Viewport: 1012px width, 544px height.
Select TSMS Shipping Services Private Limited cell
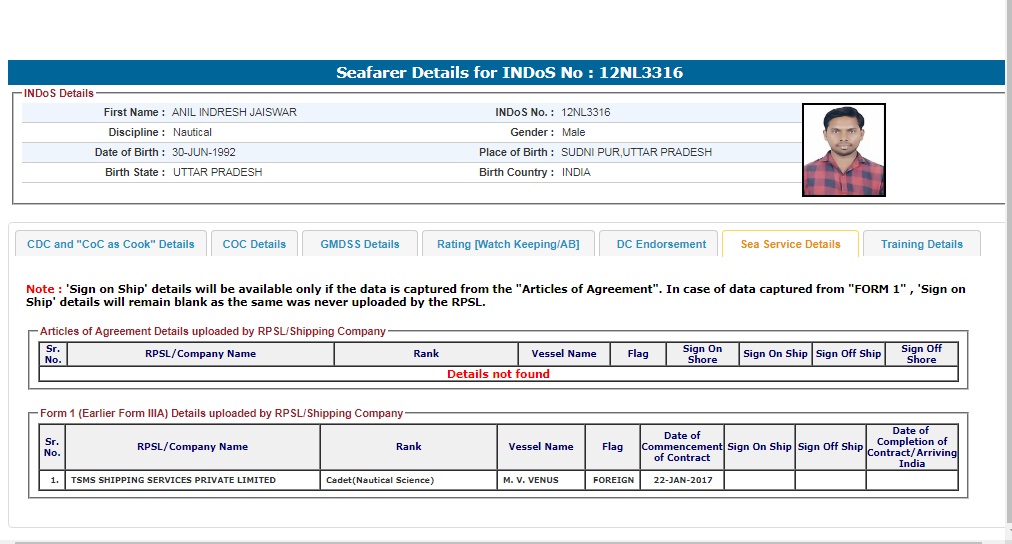tap(192, 480)
